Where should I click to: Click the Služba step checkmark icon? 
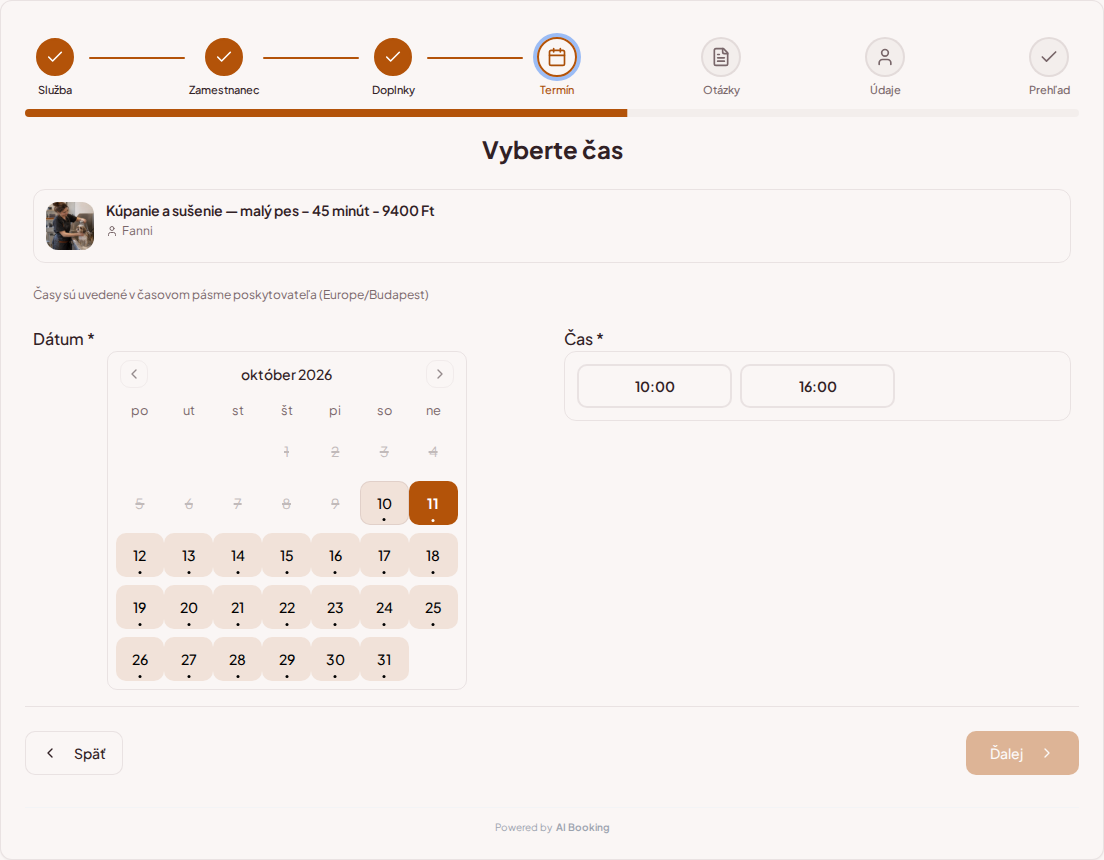click(x=55, y=57)
